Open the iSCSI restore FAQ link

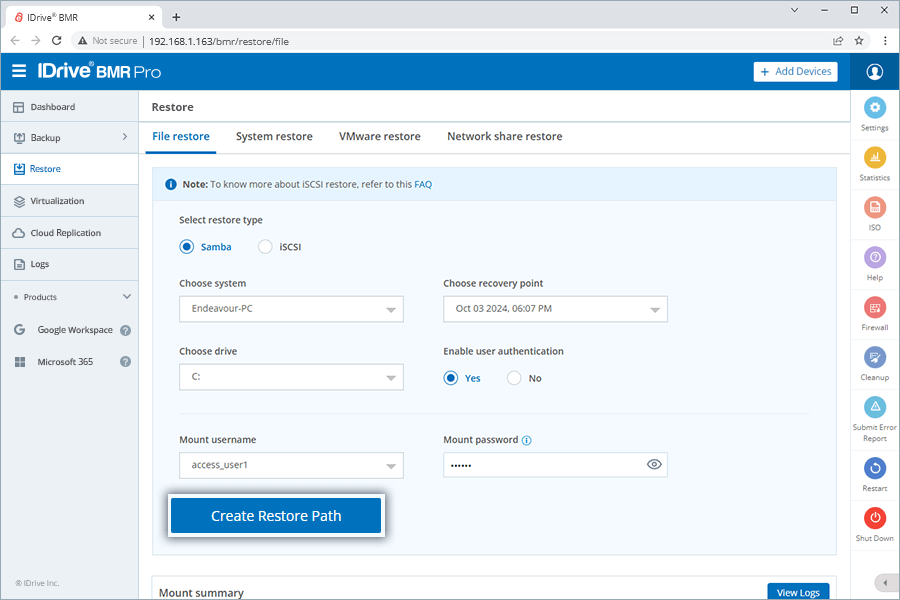coord(423,184)
